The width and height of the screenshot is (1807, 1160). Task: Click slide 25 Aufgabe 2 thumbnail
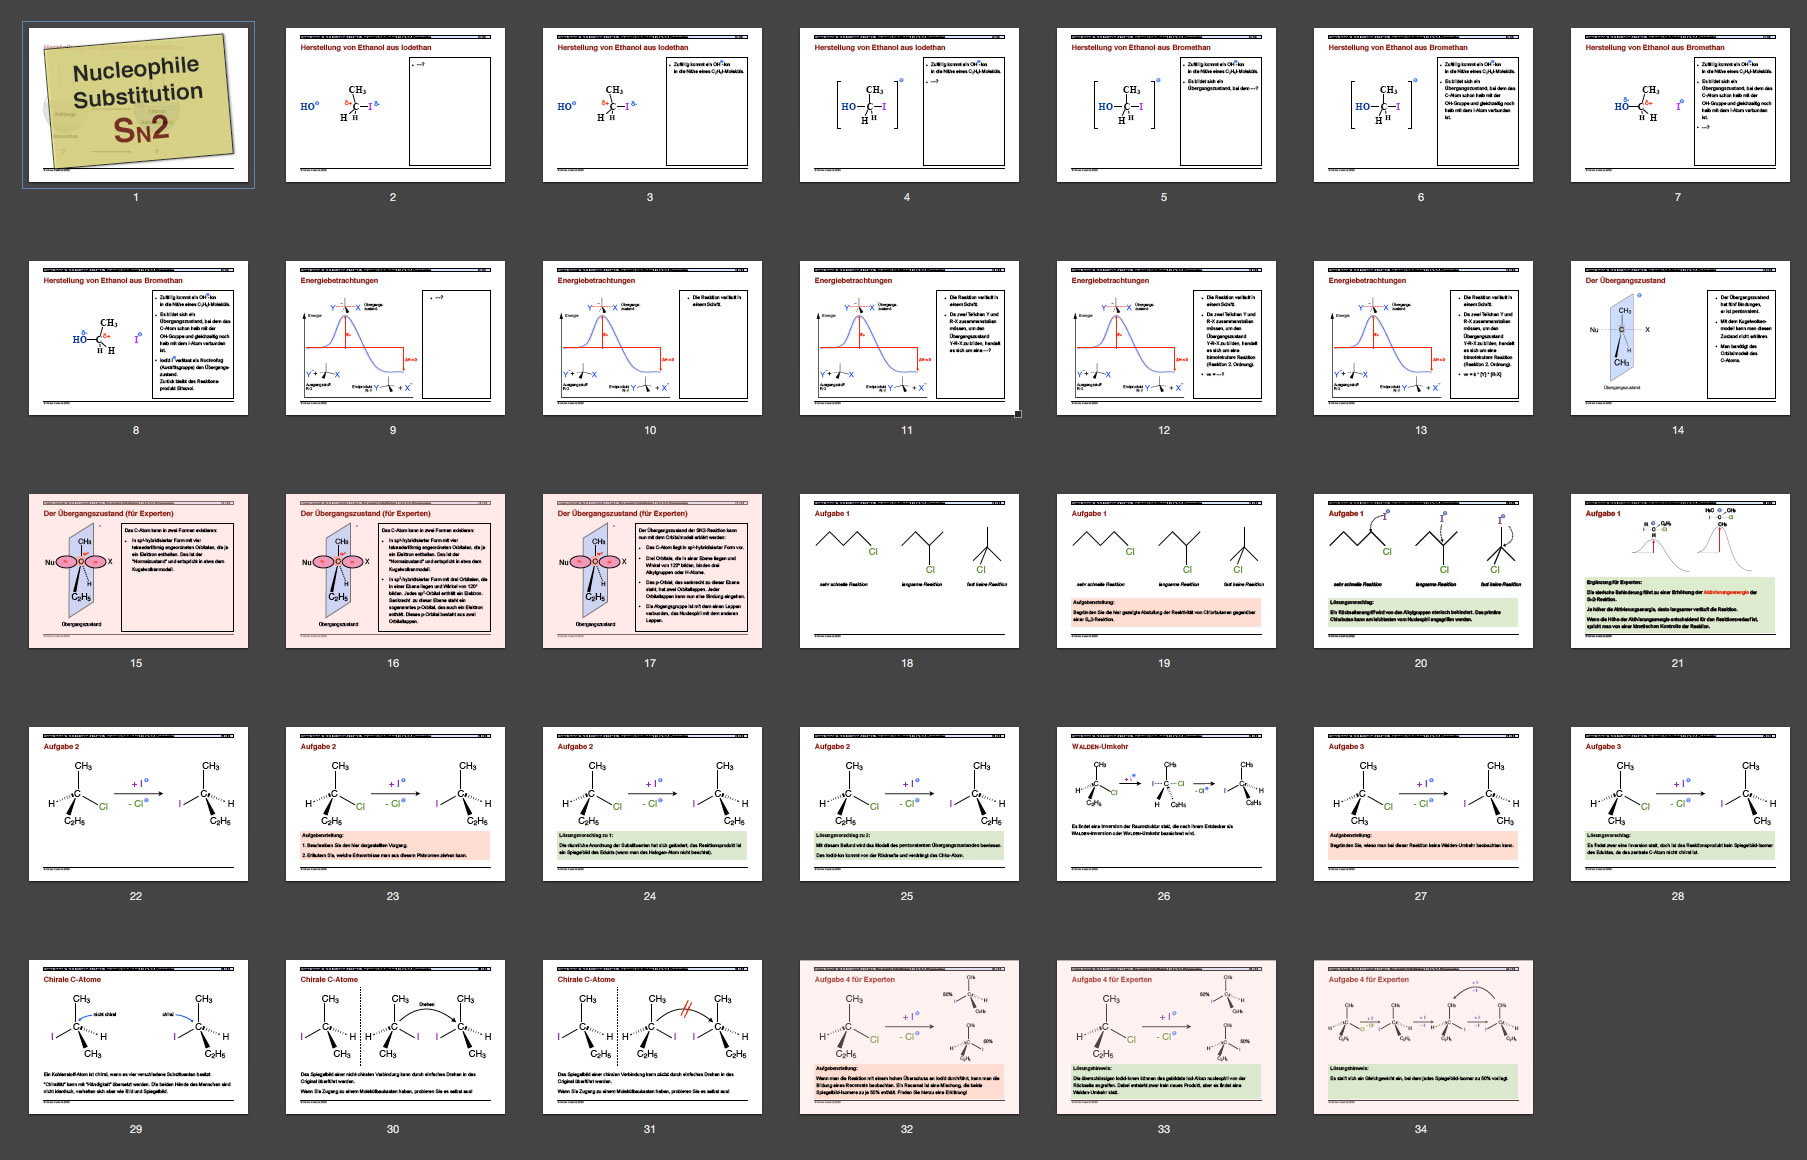(x=909, y=804)
